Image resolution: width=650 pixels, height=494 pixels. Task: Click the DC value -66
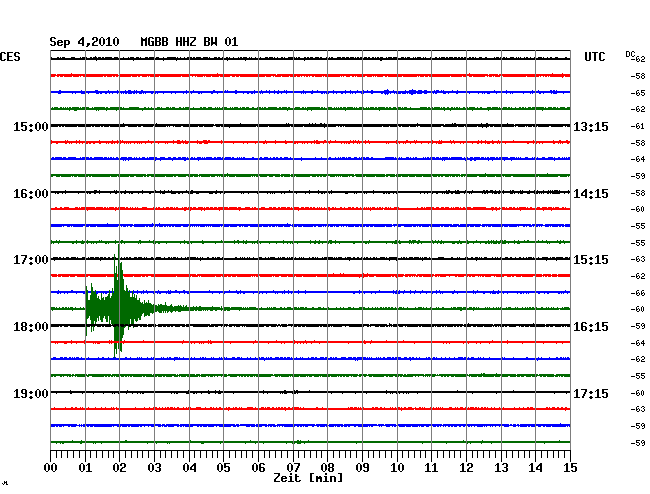[x=638, y=293]
